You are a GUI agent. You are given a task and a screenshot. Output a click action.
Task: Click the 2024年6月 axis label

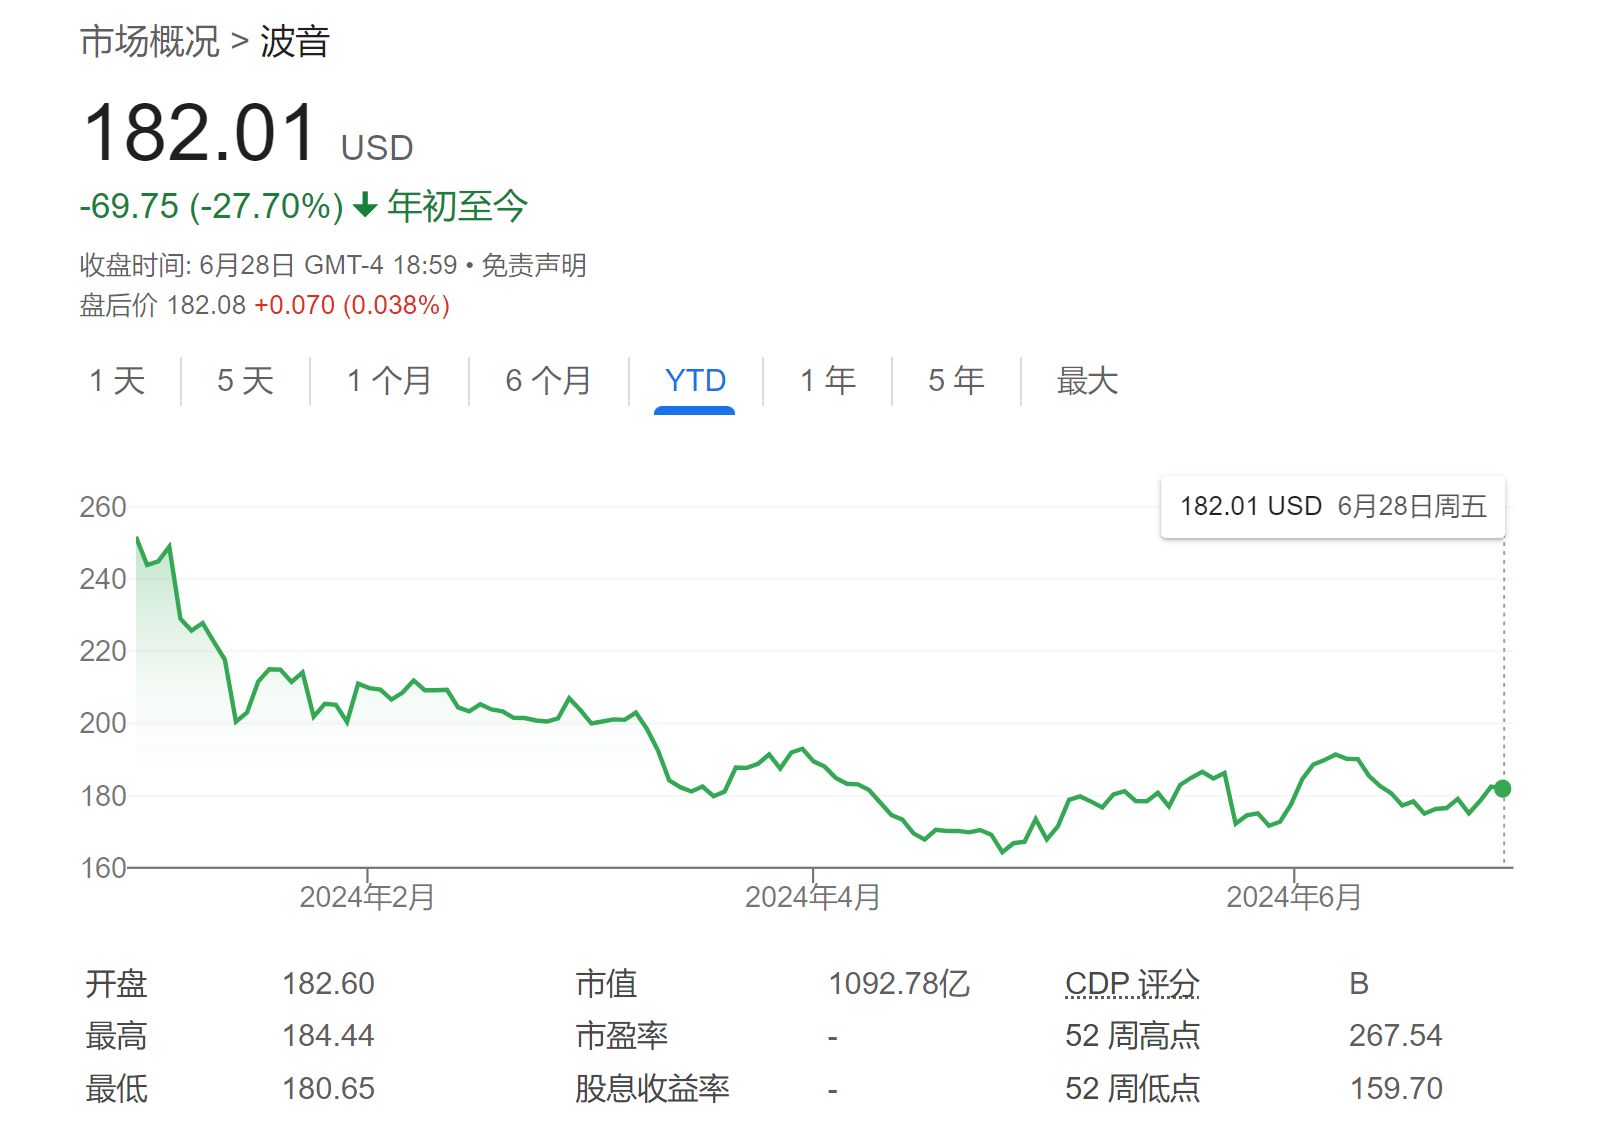click(x=1294, y=898)
